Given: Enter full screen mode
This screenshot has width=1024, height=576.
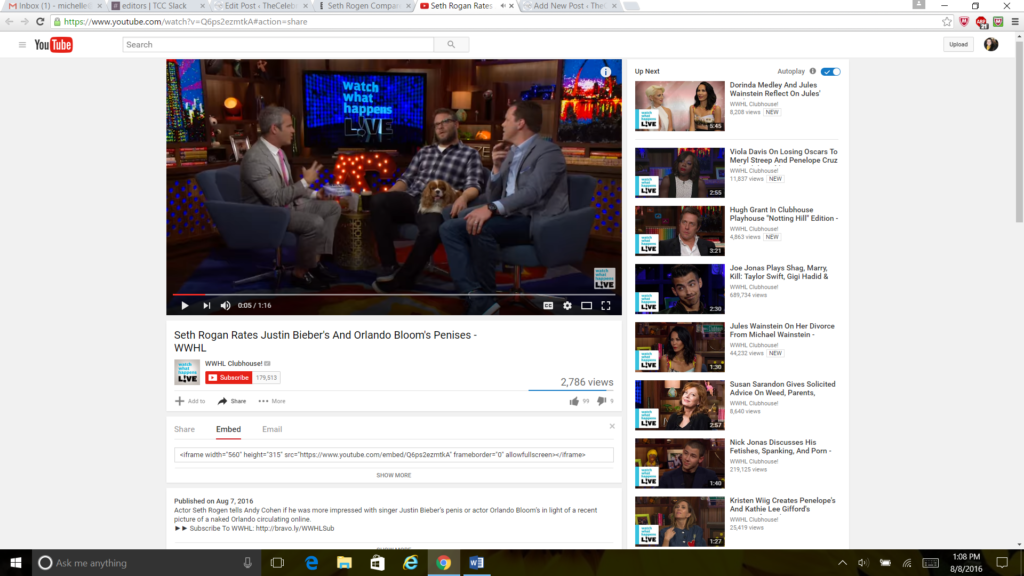Looking at the screenshot, I should pyautogui.click(x=606, y=306).
